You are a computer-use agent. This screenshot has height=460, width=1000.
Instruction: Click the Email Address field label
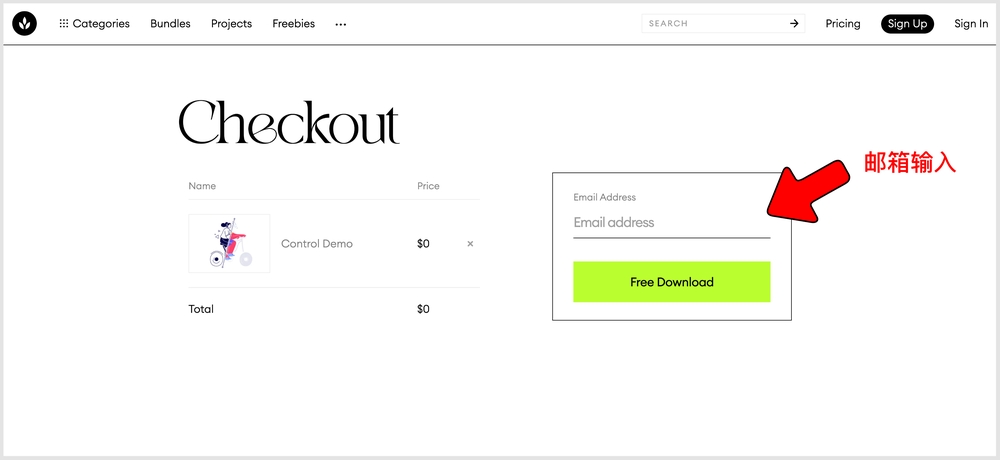point(605,197)
